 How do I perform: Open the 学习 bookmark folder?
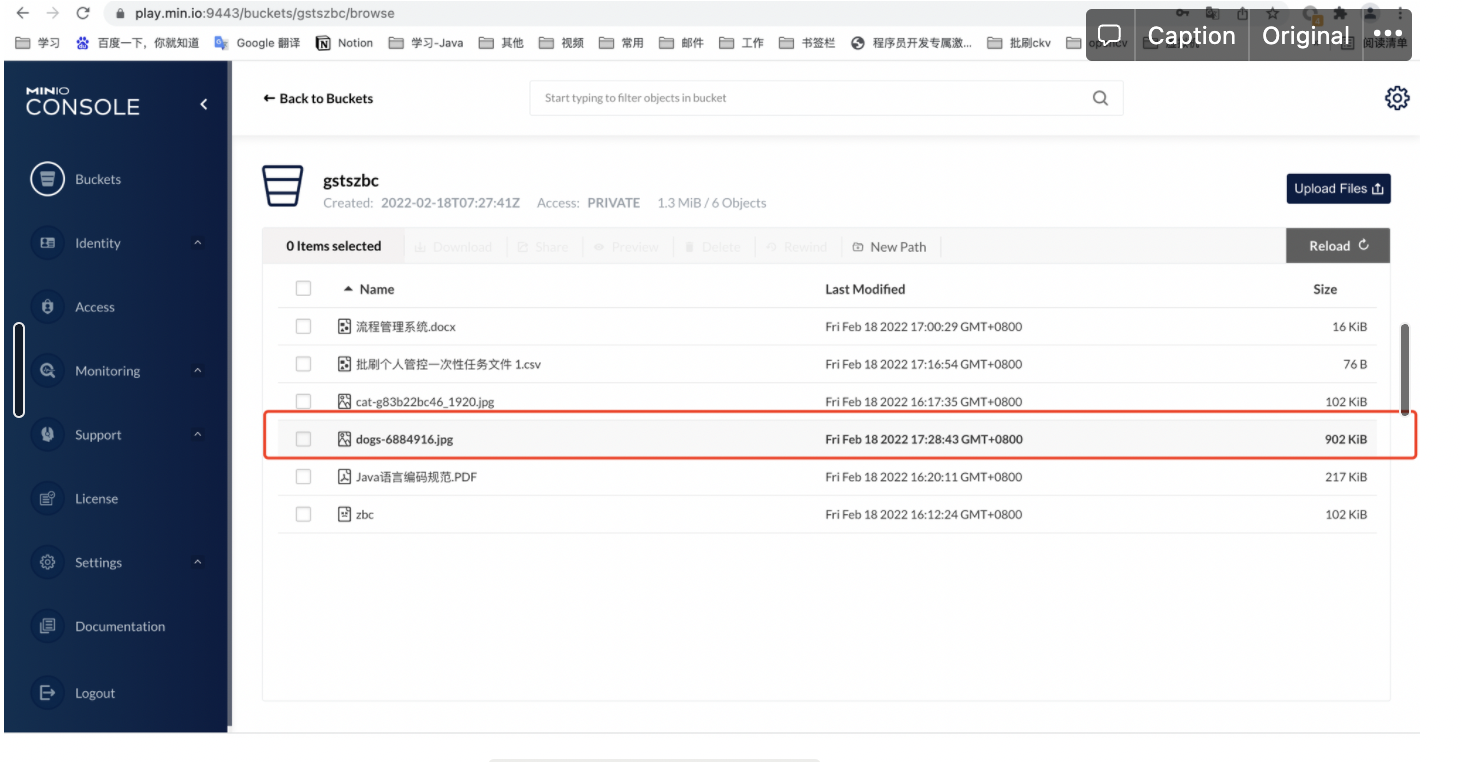[x=39, y=43]
